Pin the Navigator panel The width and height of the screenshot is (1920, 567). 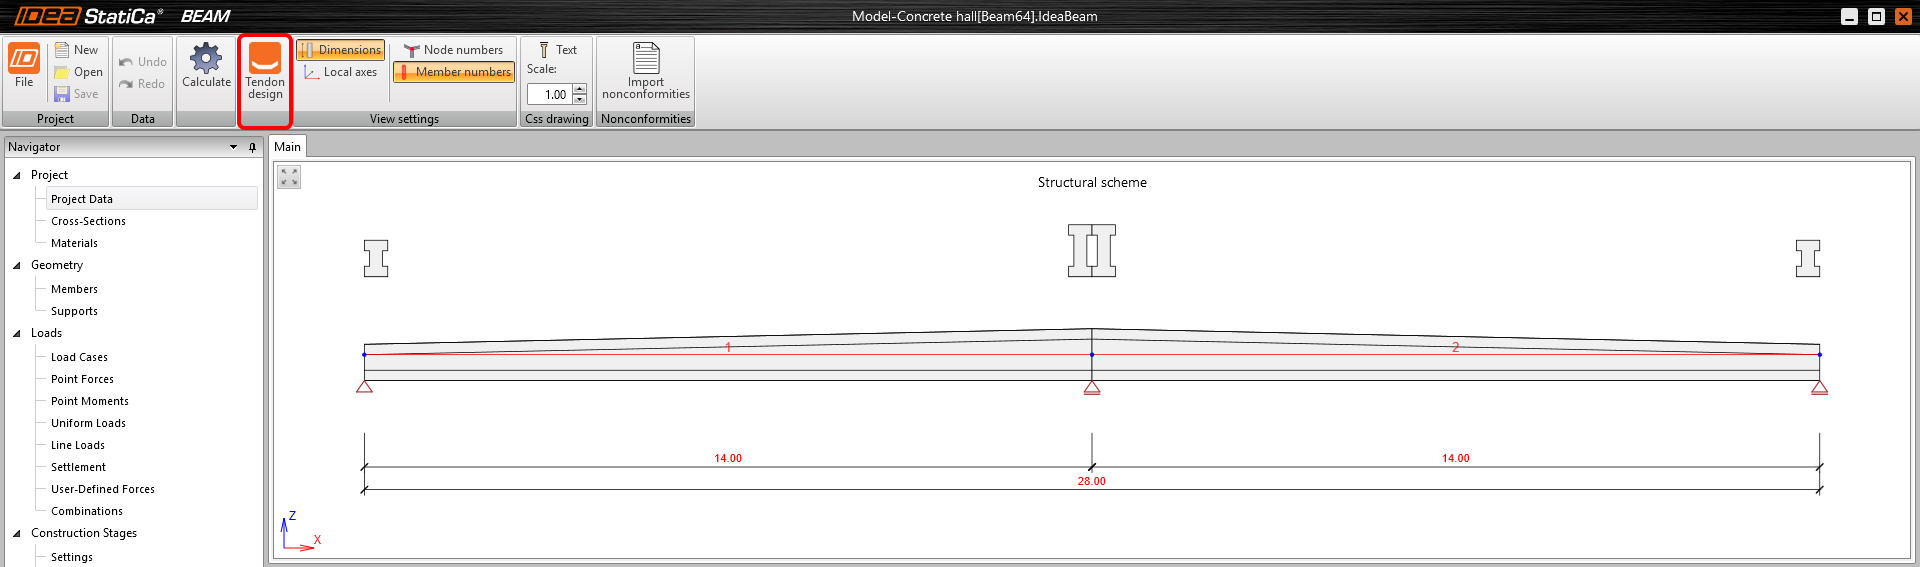[x=252, y=147]
